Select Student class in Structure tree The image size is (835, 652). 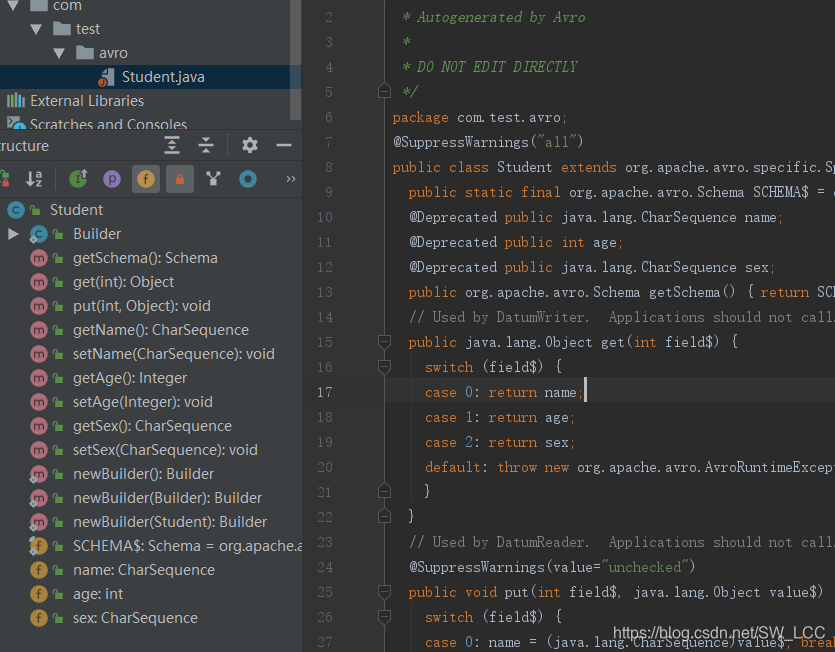(76, 210)
